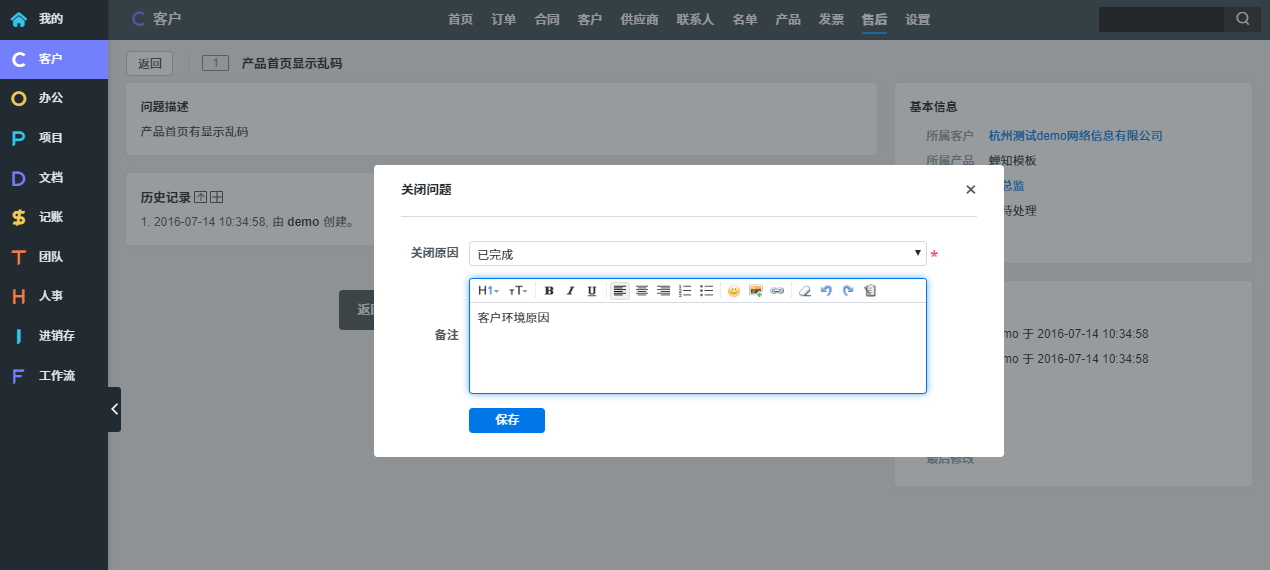1270x570 pixels.
Task: Toggle italic formatting in the editor toolbar
Action: point(570,291)
